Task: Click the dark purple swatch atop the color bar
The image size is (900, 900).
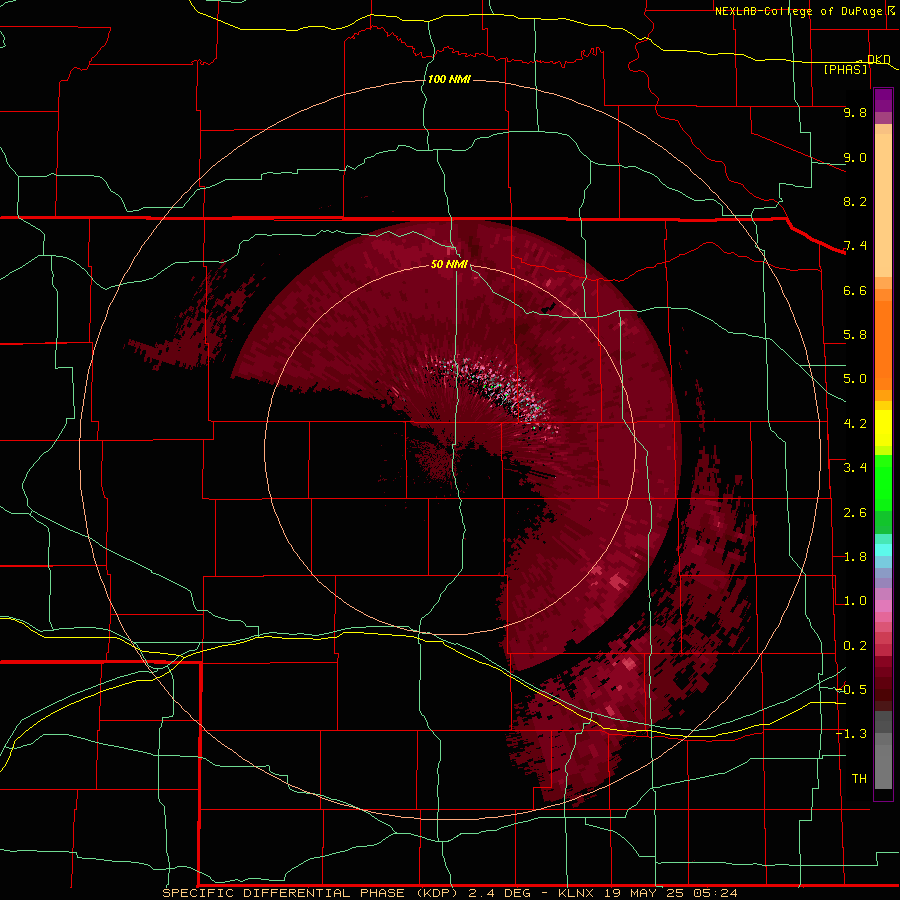Action: [x=883, y=100]
